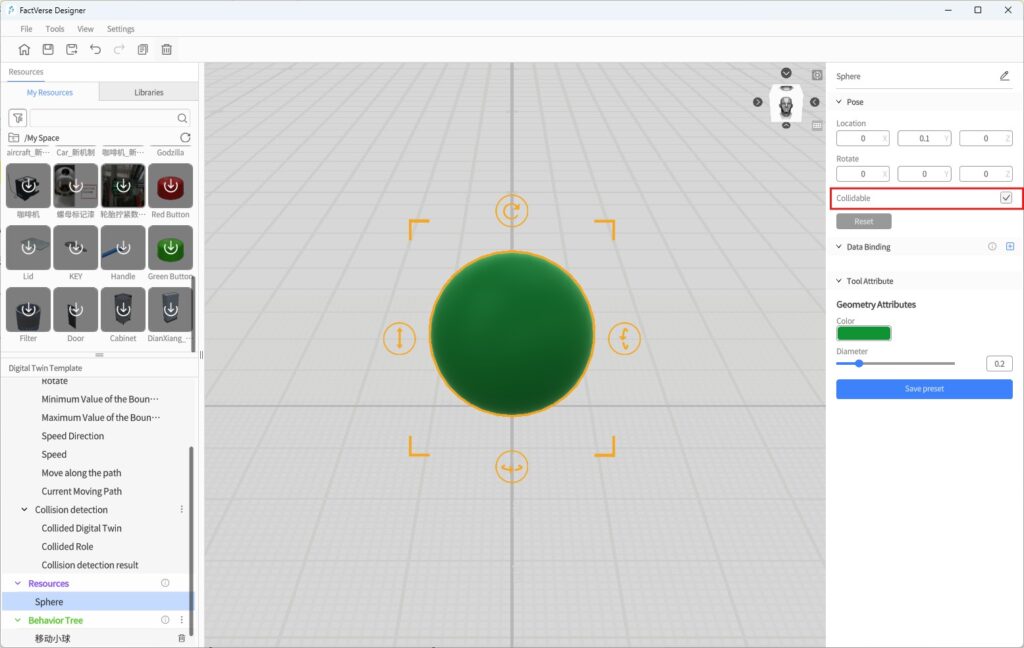Viewport: 1024px width, 648px height.
Task: Click the pencil icon to rename Sphere
Action: tap(1004, 76)
